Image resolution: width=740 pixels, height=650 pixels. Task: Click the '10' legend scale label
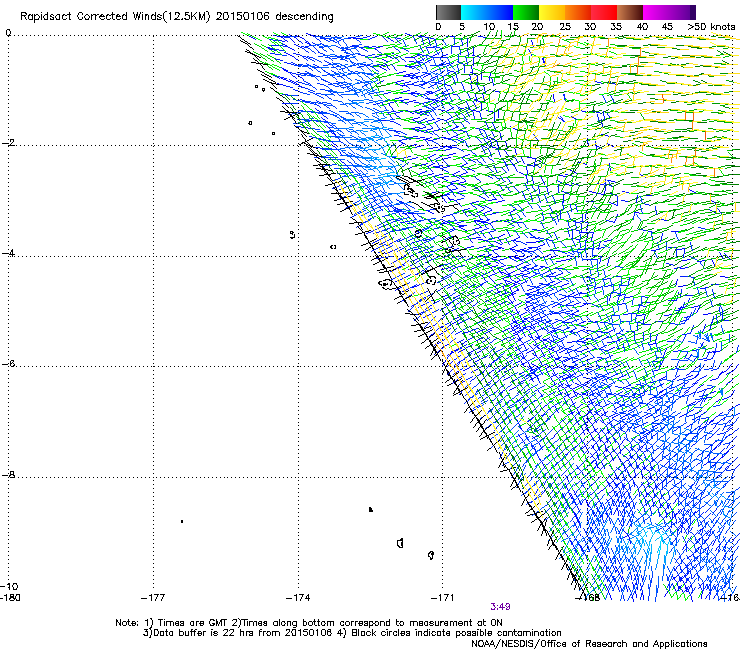[x=489, y=27]
